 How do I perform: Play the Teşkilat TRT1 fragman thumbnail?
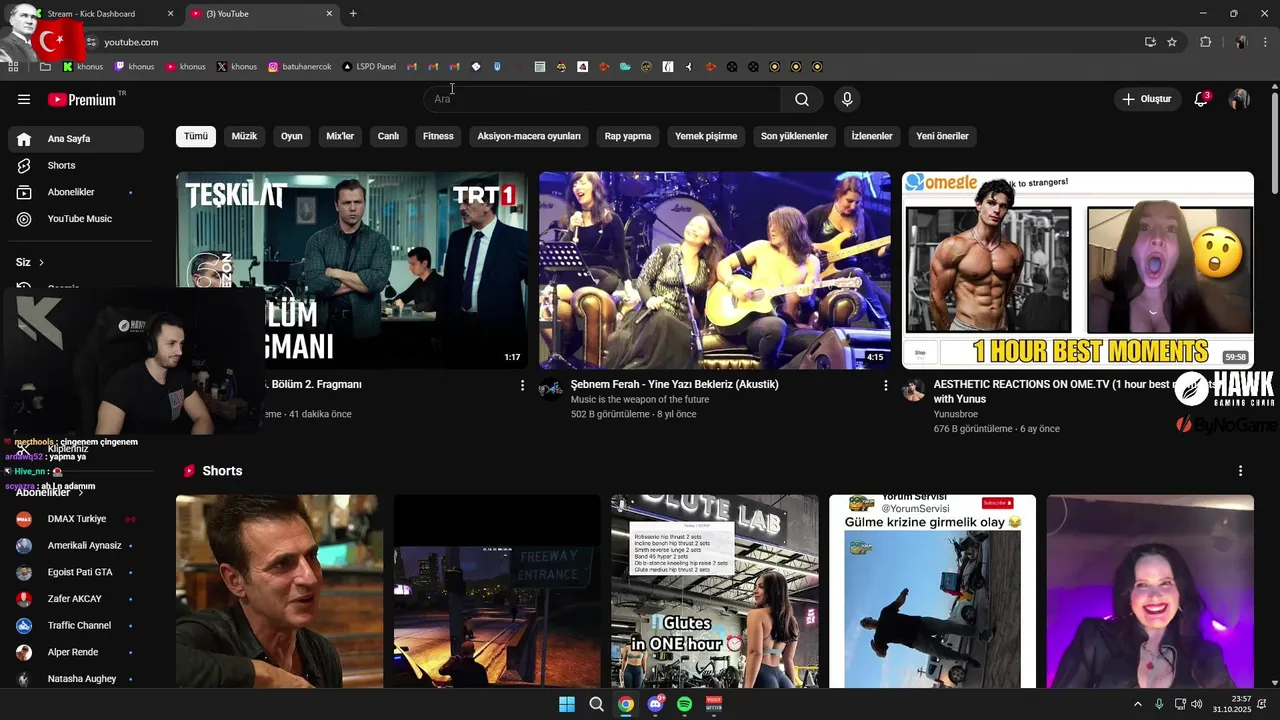pos(352,270)
